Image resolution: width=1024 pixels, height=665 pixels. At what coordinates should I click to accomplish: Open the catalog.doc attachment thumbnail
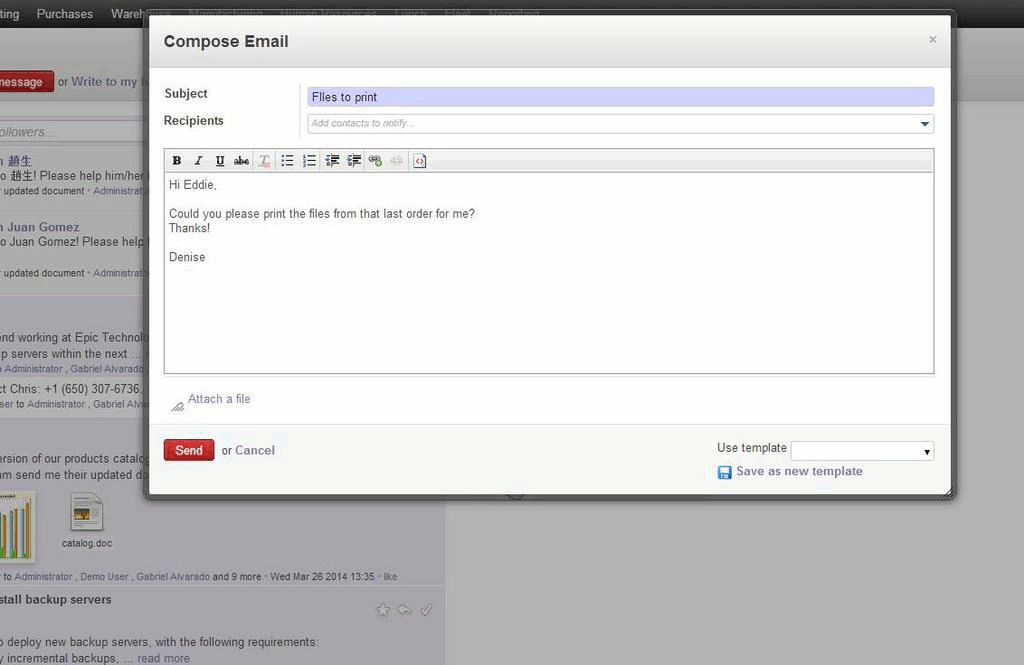(x=87, y=514)
